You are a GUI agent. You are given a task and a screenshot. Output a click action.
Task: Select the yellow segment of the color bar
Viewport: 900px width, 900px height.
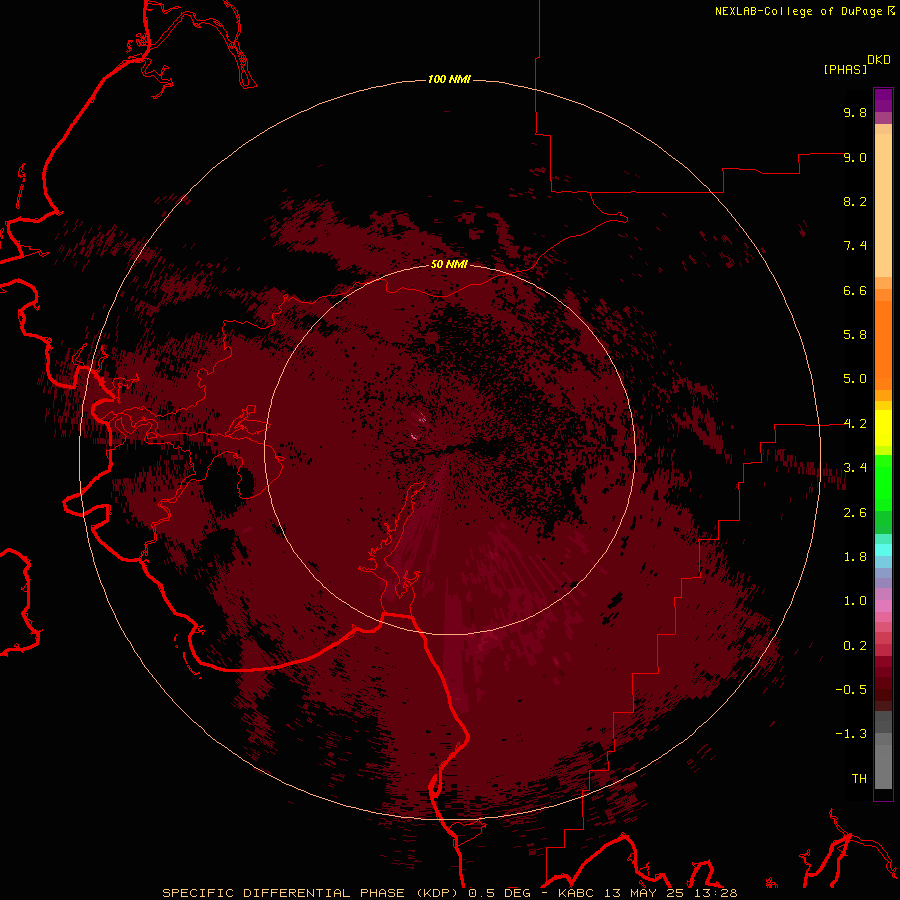pyautogui.click(x=883, y=428)
